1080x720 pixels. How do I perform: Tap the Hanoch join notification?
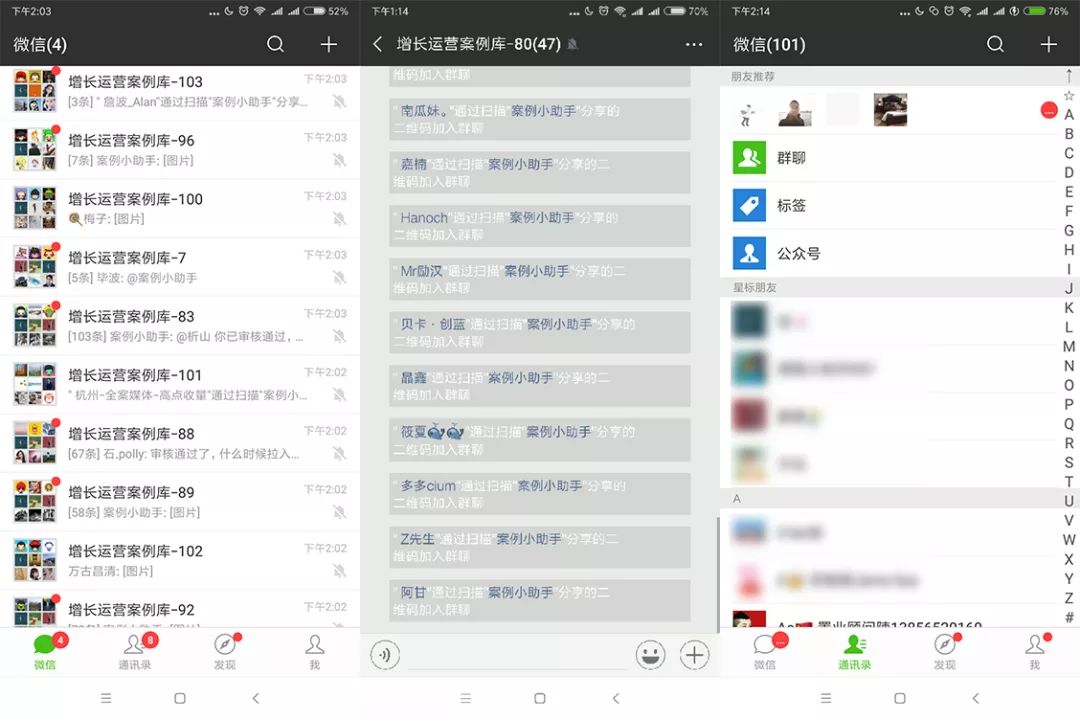click(x=540, y=226)
